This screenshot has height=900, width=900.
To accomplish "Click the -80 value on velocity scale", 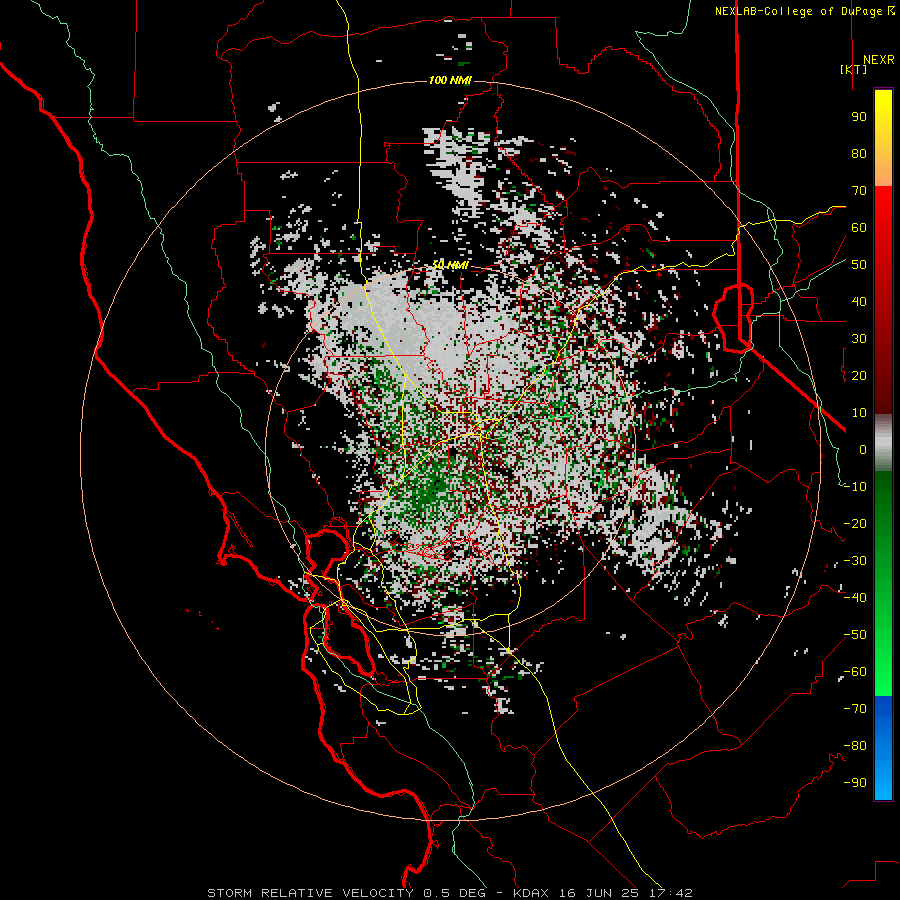I will [x=855, y=746].
